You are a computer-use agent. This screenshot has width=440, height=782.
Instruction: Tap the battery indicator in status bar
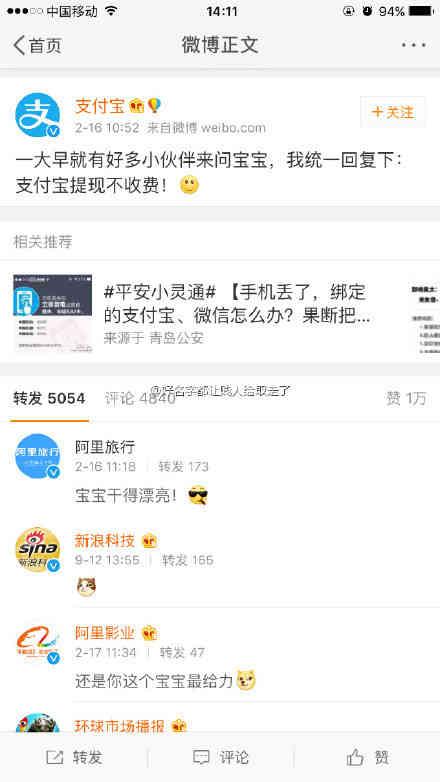tap(421, 11)
